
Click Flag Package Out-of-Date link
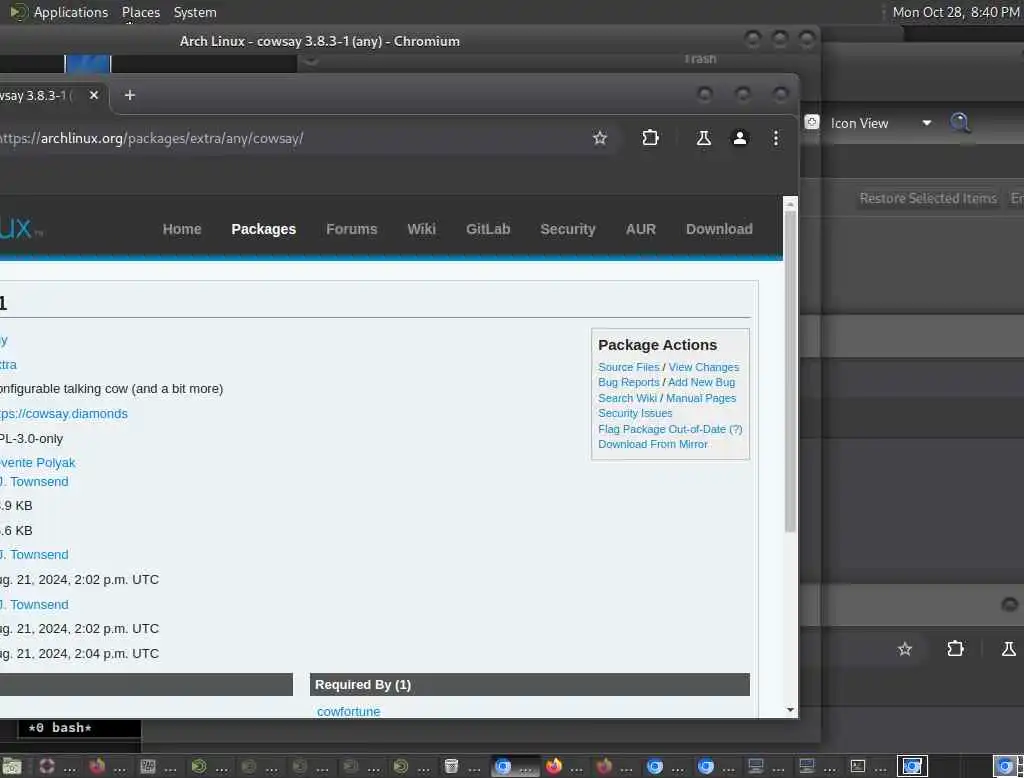662,429
